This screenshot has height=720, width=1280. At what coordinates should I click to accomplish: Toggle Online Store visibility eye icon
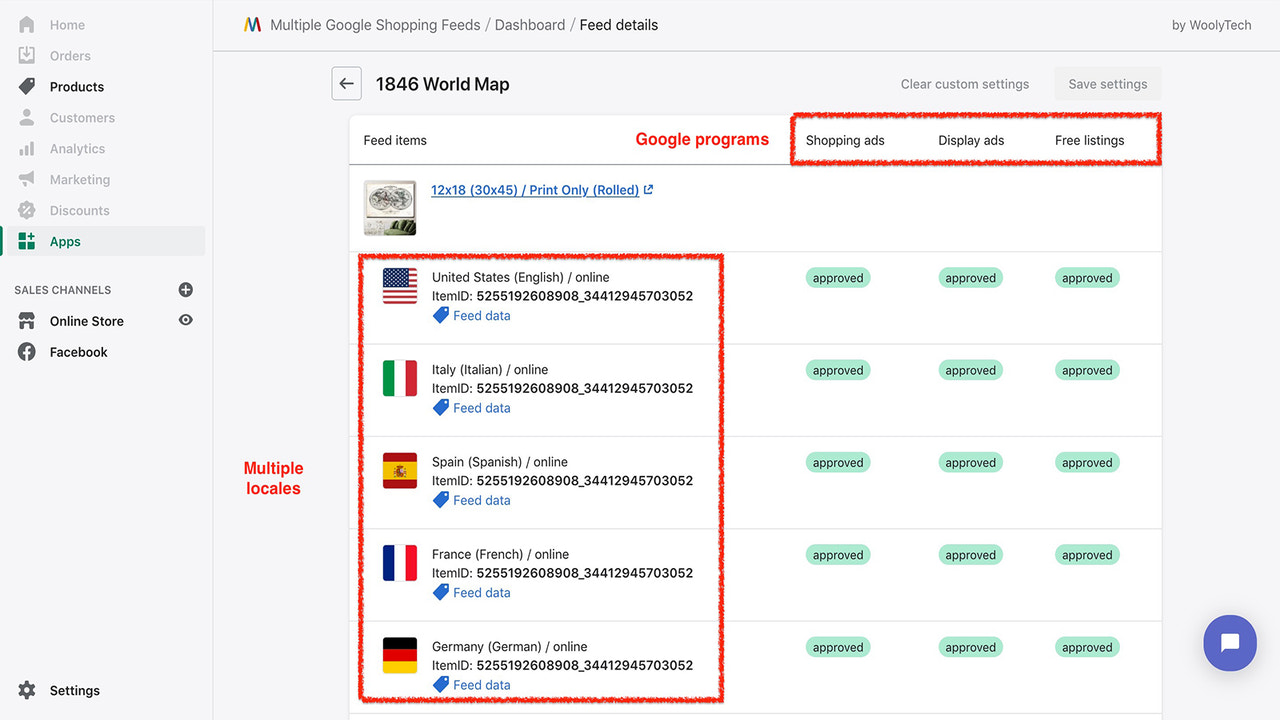click(x=185, y=321)
